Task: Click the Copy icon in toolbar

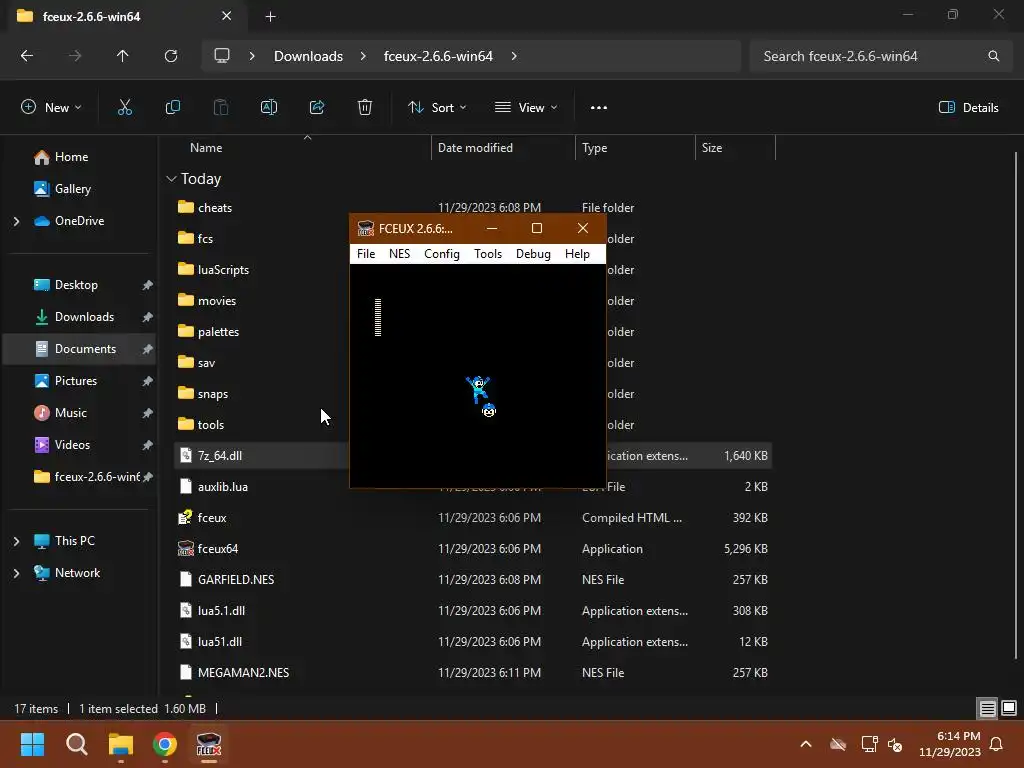Action: click(172, 108)
